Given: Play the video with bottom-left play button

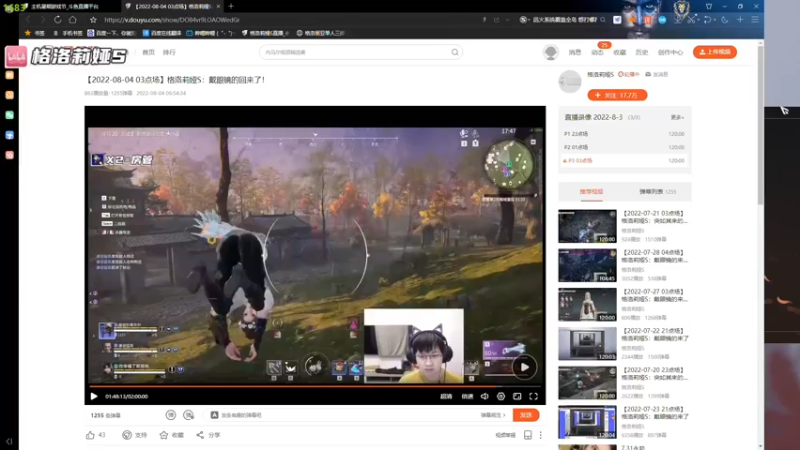Looking at the screenshot, I should [x=94, y=396].
